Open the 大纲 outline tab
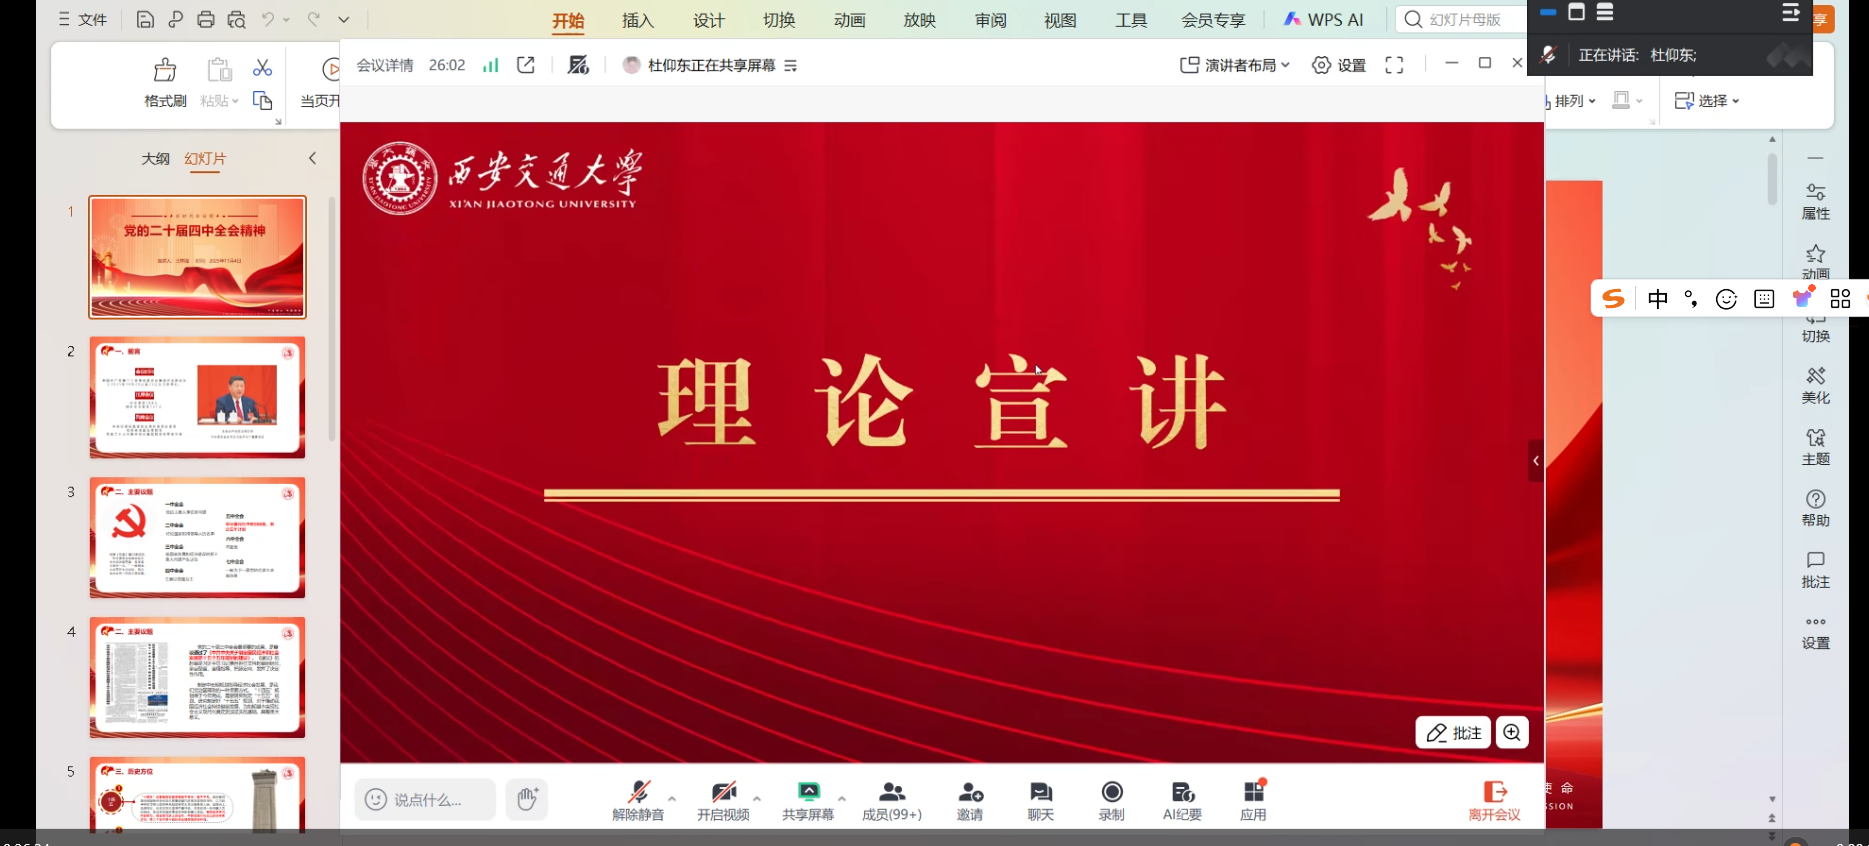 pyautogui.click(x=155, y=158)
